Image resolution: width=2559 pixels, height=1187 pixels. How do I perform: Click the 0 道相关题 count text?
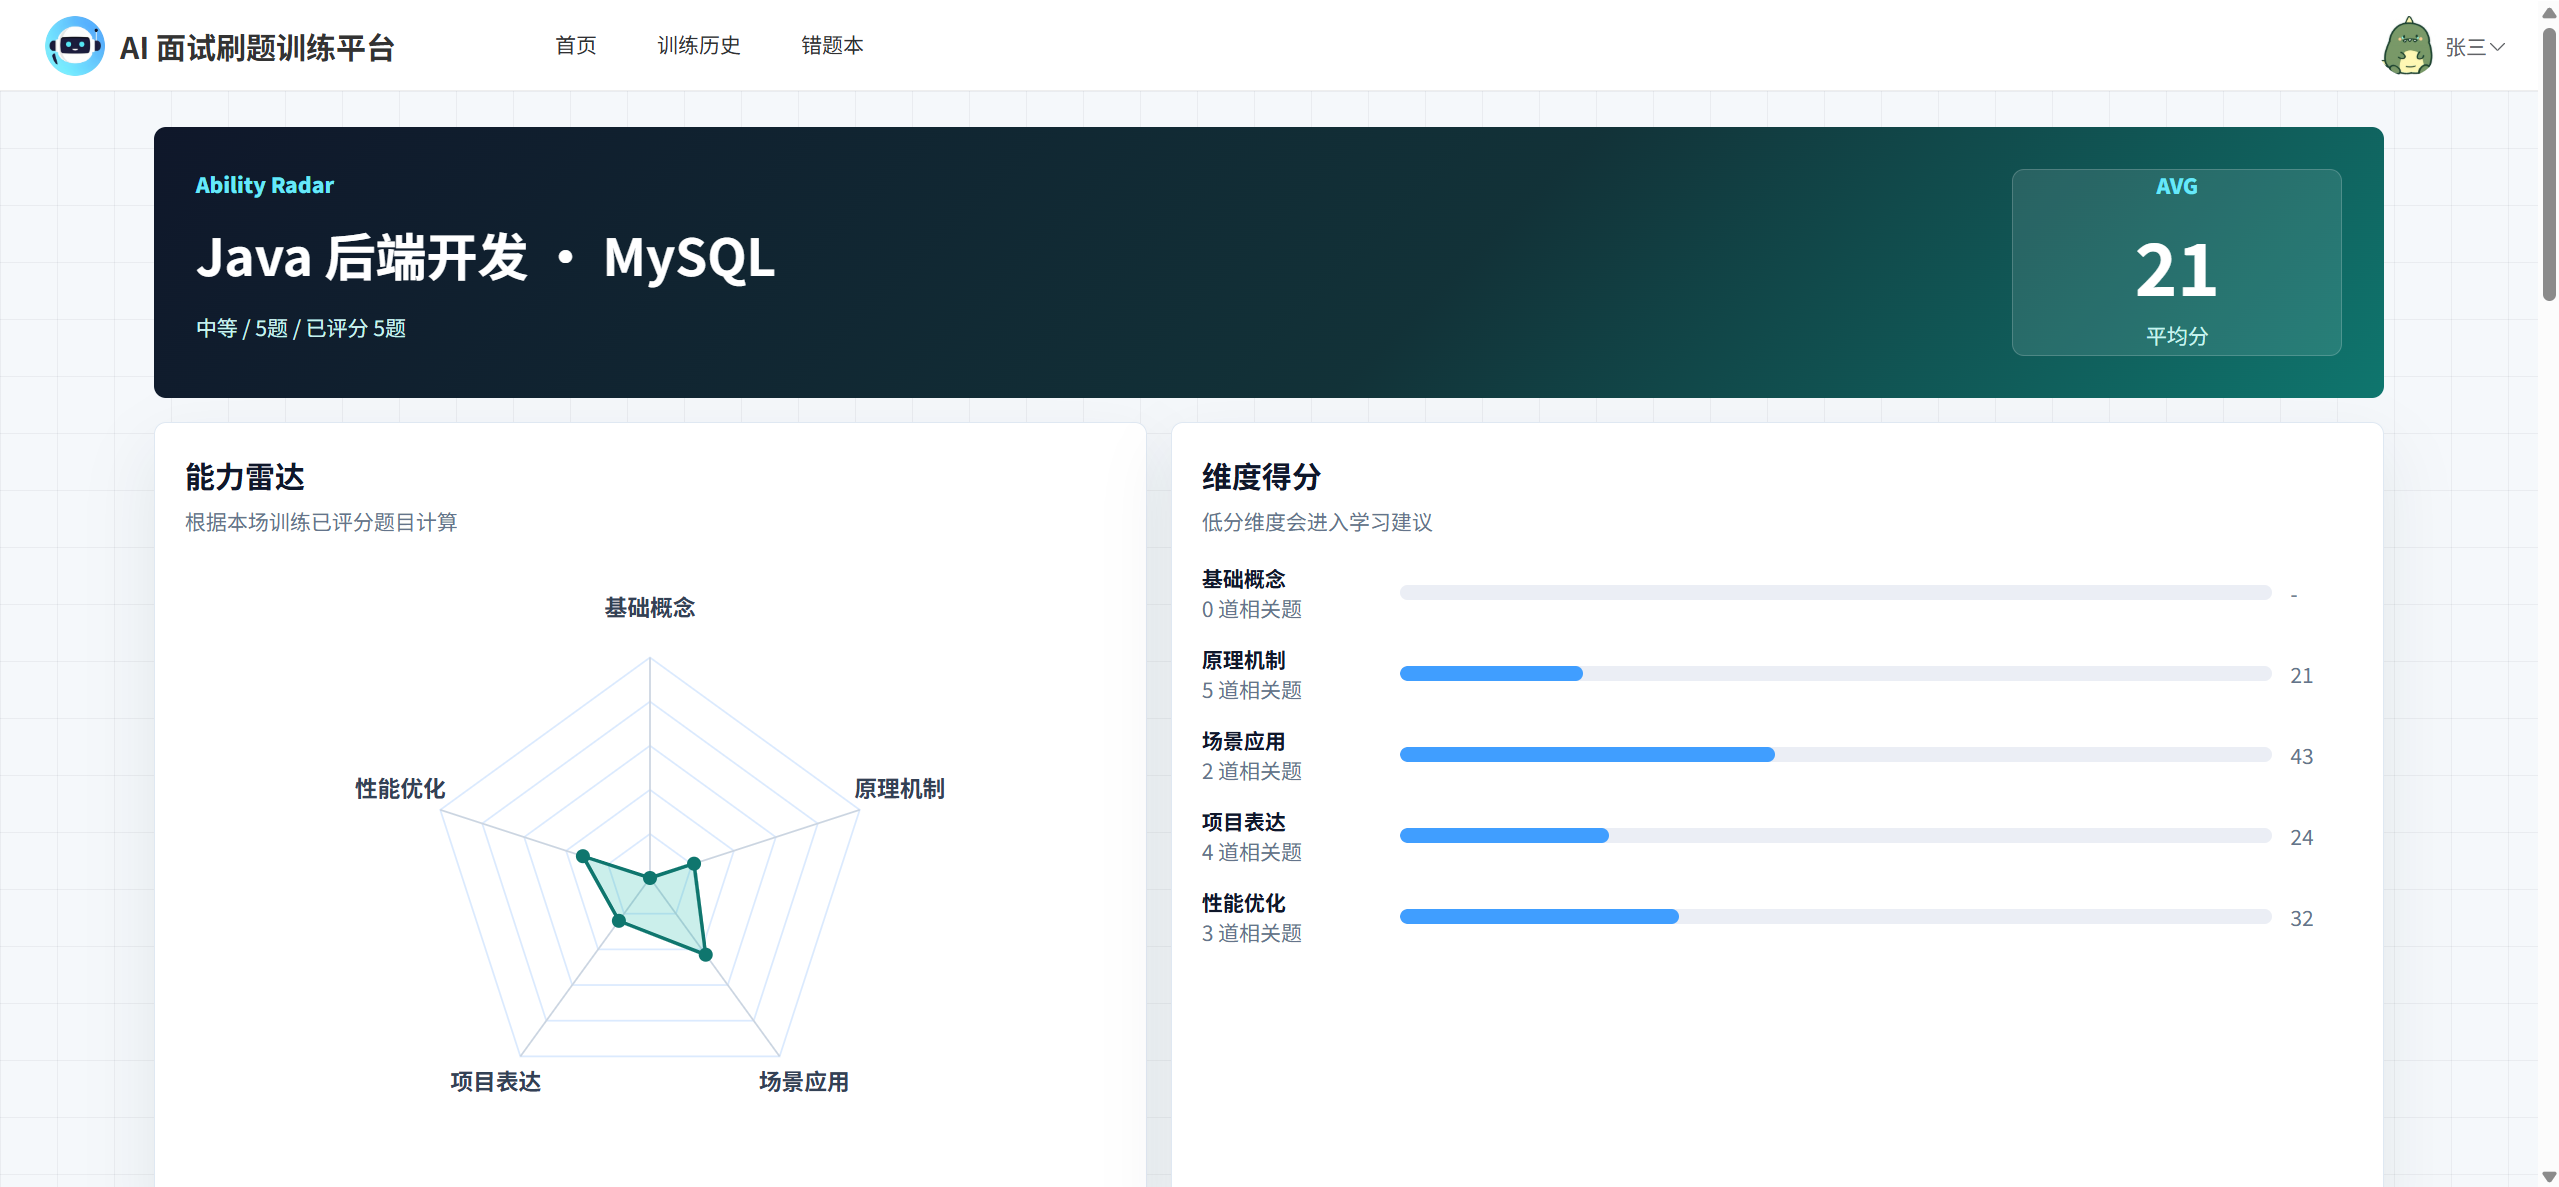(x=1252, y=609)
